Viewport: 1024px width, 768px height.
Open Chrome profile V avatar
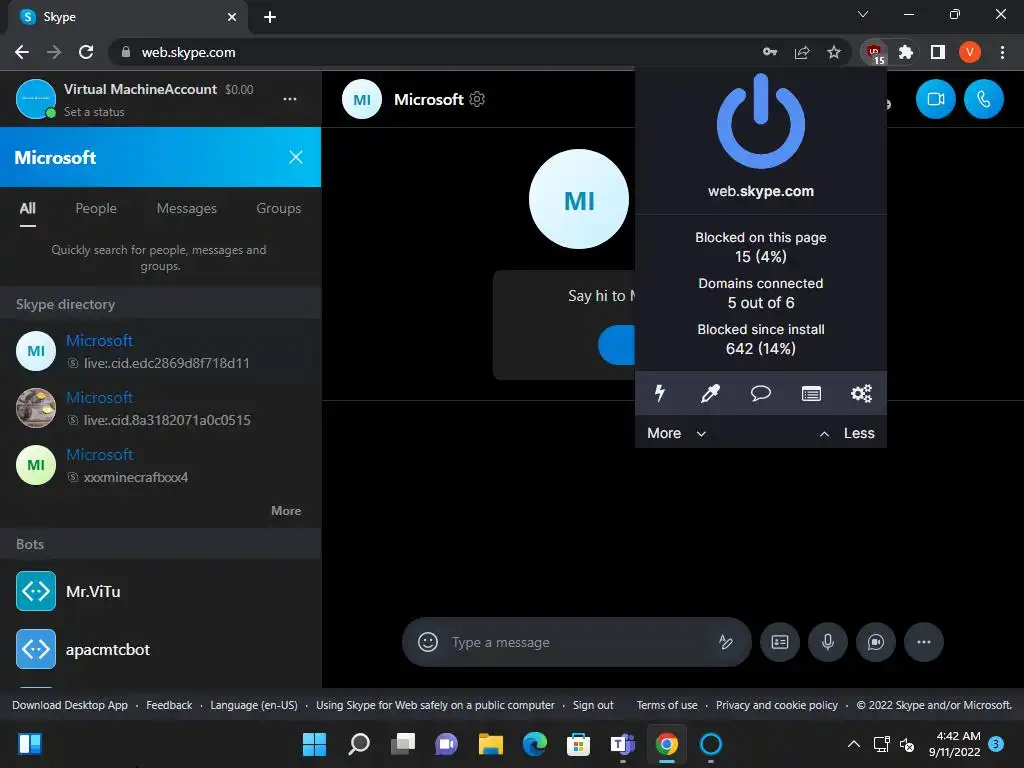(970, 52)
